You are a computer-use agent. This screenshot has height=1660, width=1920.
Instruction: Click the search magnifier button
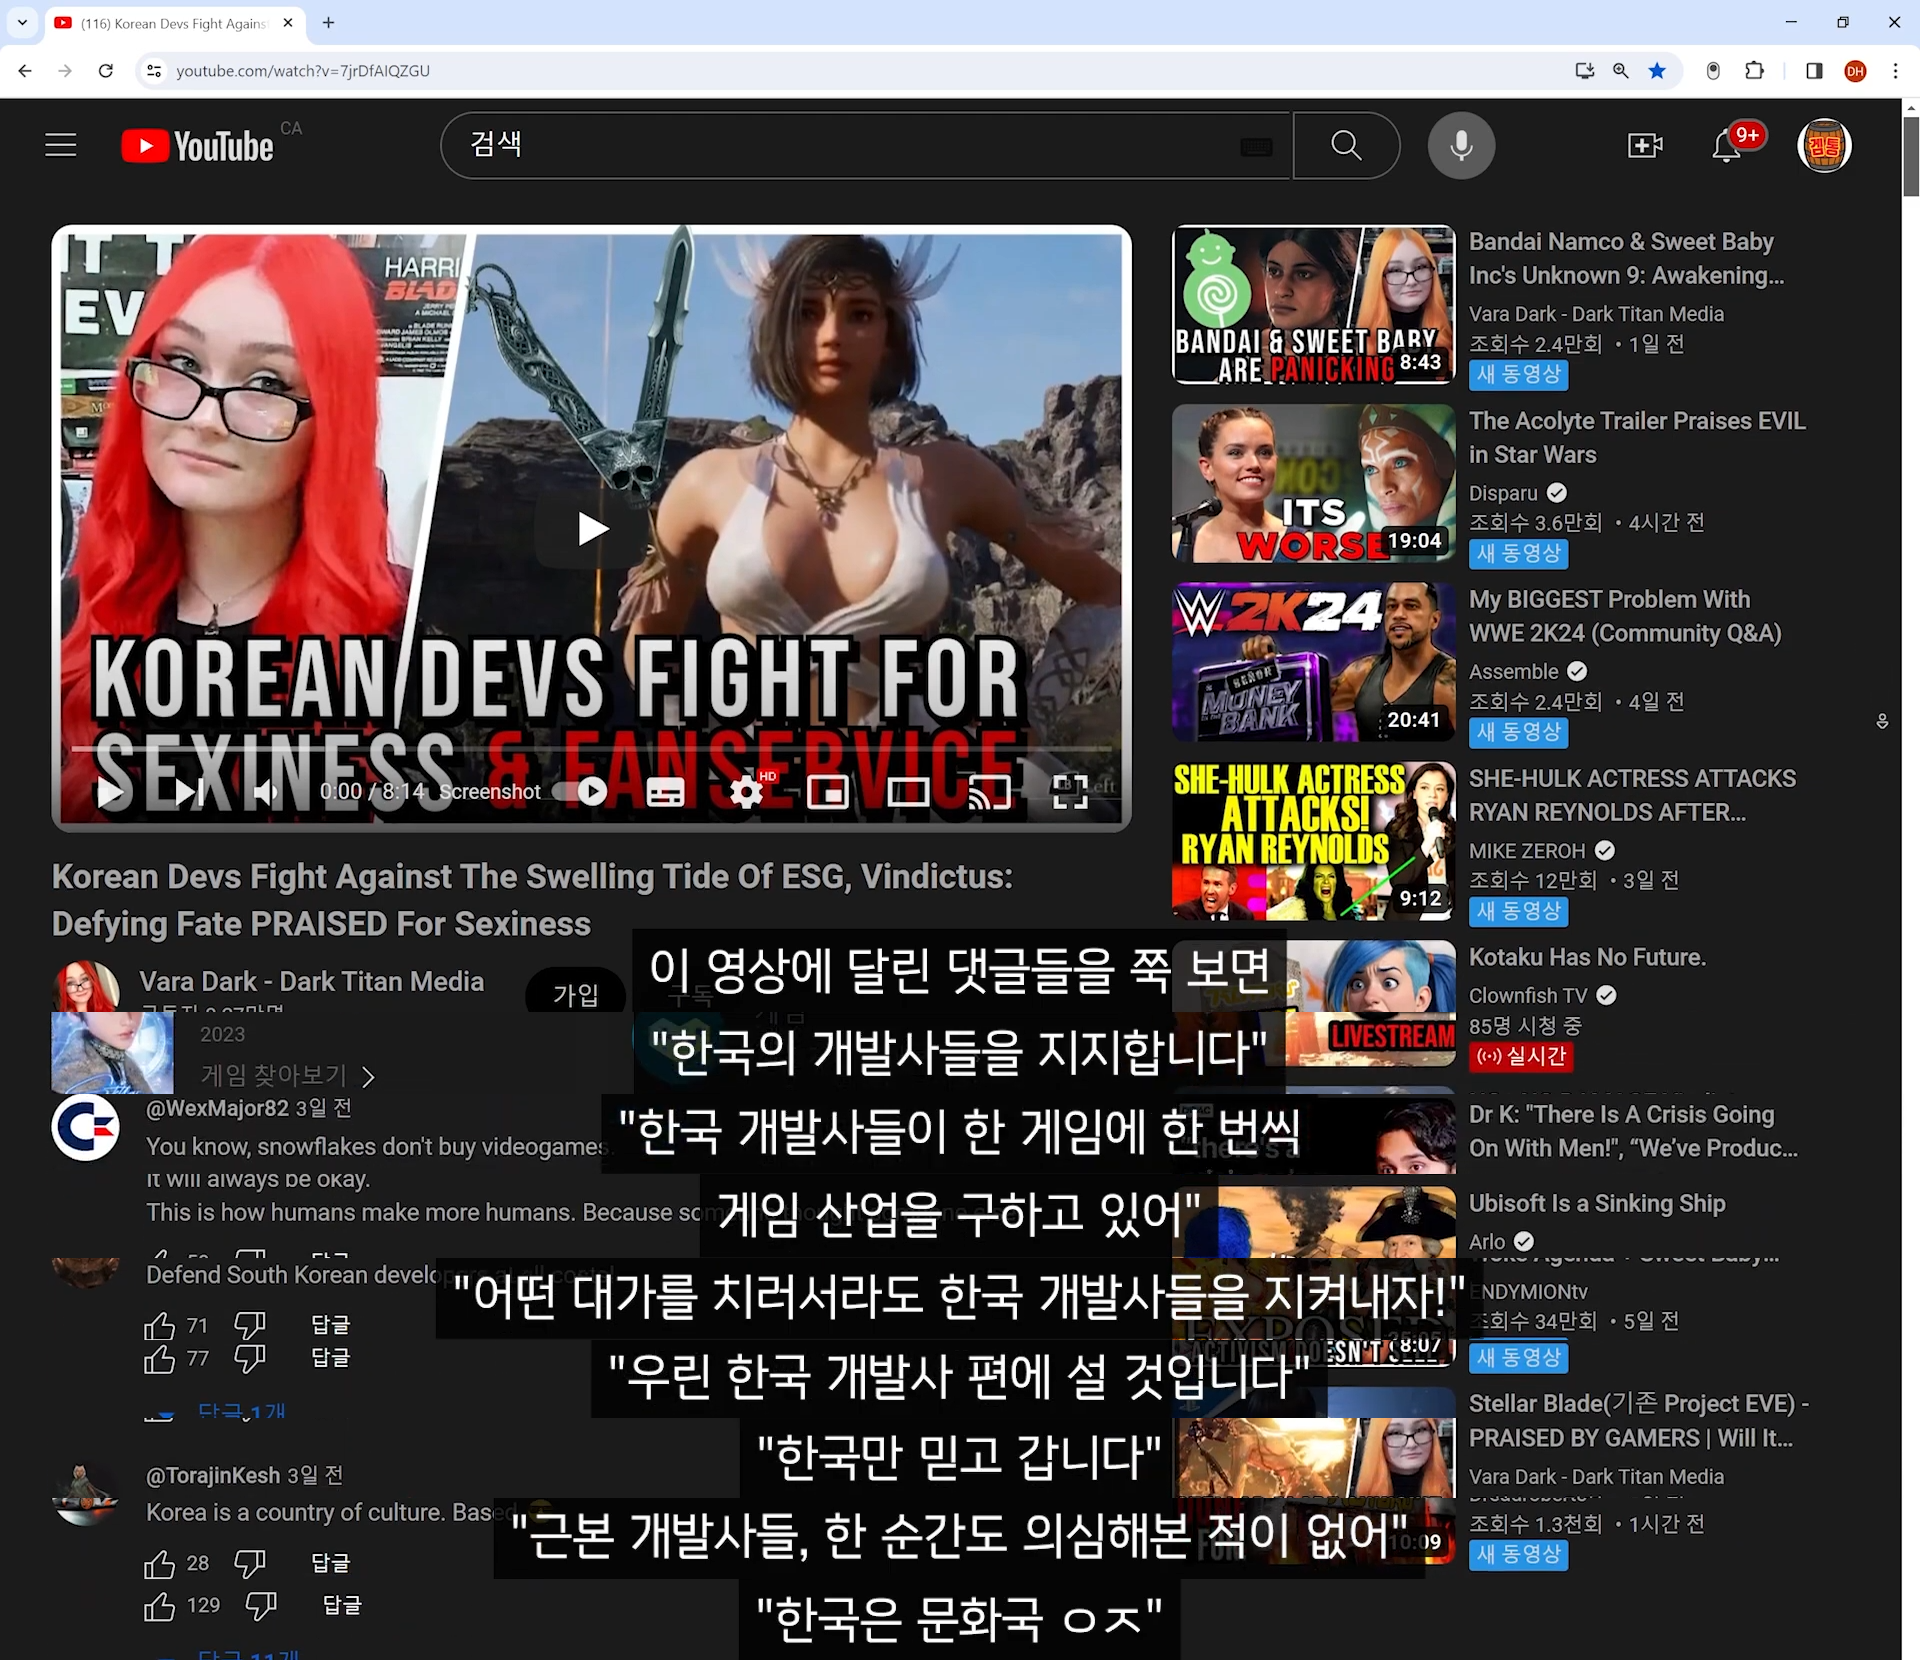coord(1346,146)
